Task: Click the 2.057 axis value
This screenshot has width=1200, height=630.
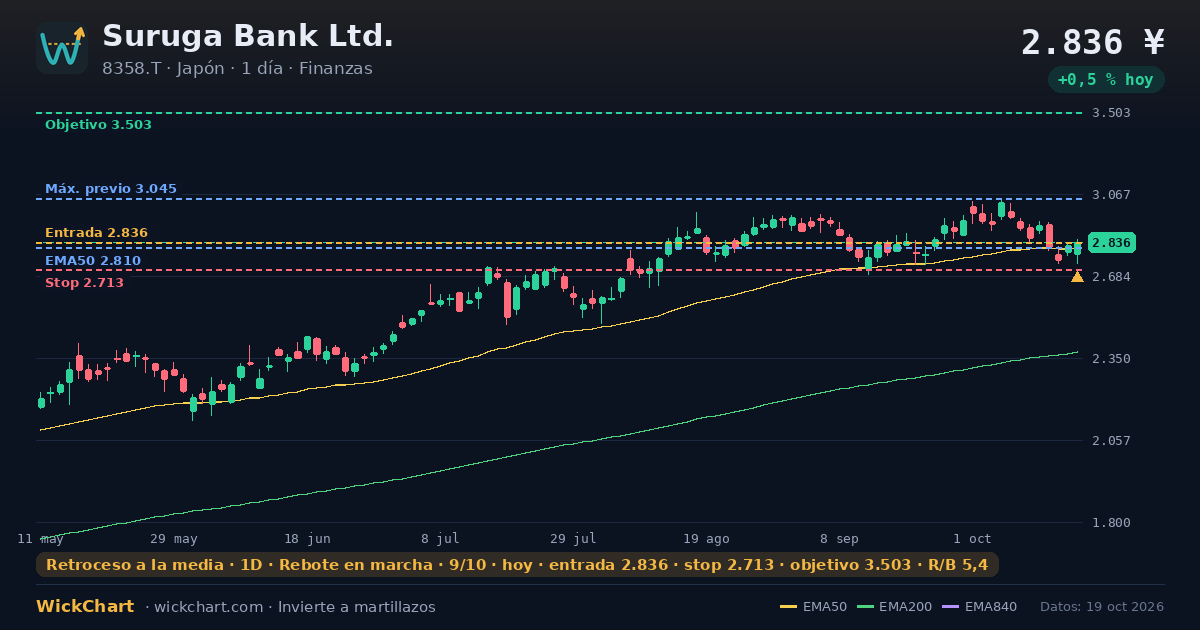Action: point(1111,441)
